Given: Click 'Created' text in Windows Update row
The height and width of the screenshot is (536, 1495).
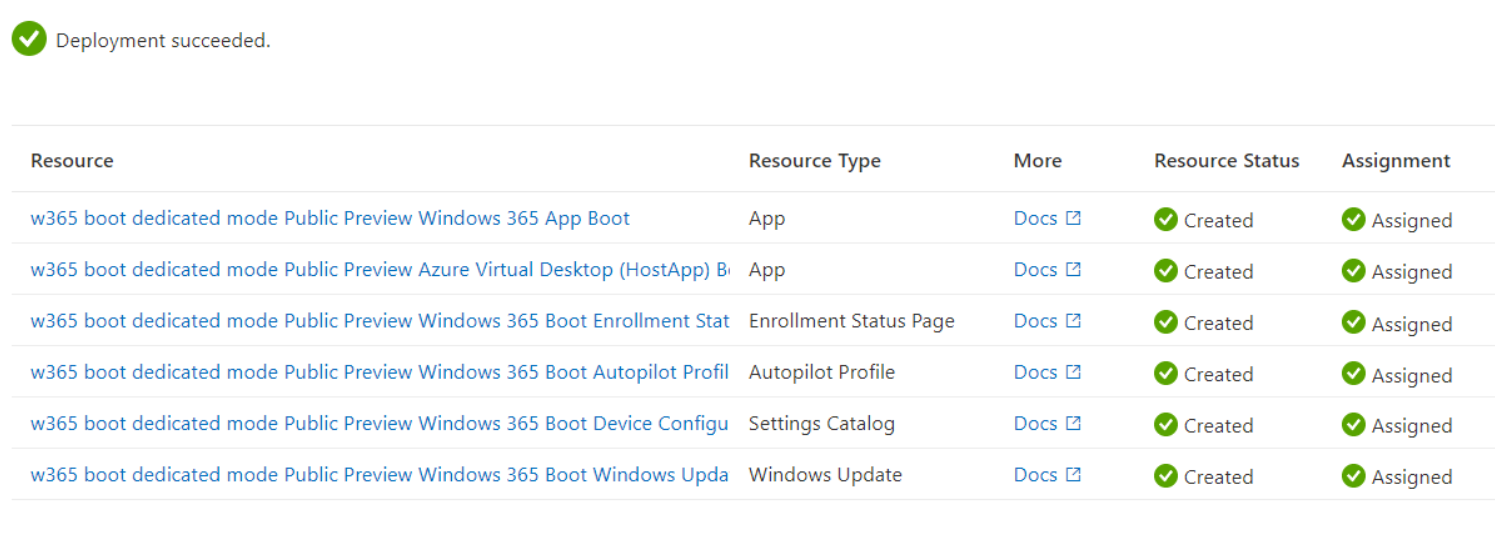Looking at the screenshot, I should point(1218,477).
